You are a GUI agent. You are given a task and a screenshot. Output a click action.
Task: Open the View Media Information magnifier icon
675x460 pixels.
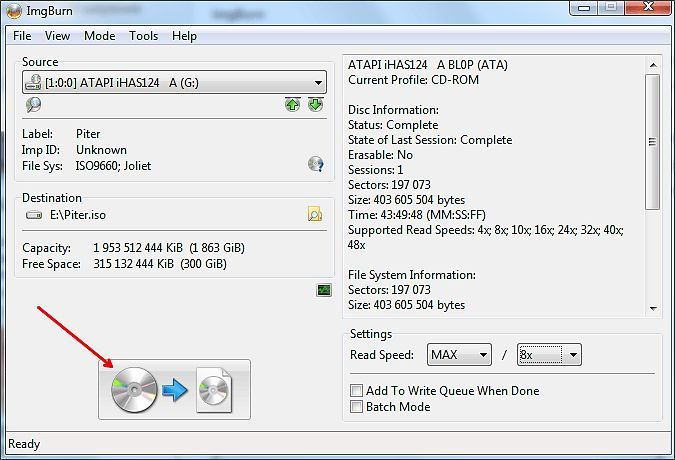[33, 105]
